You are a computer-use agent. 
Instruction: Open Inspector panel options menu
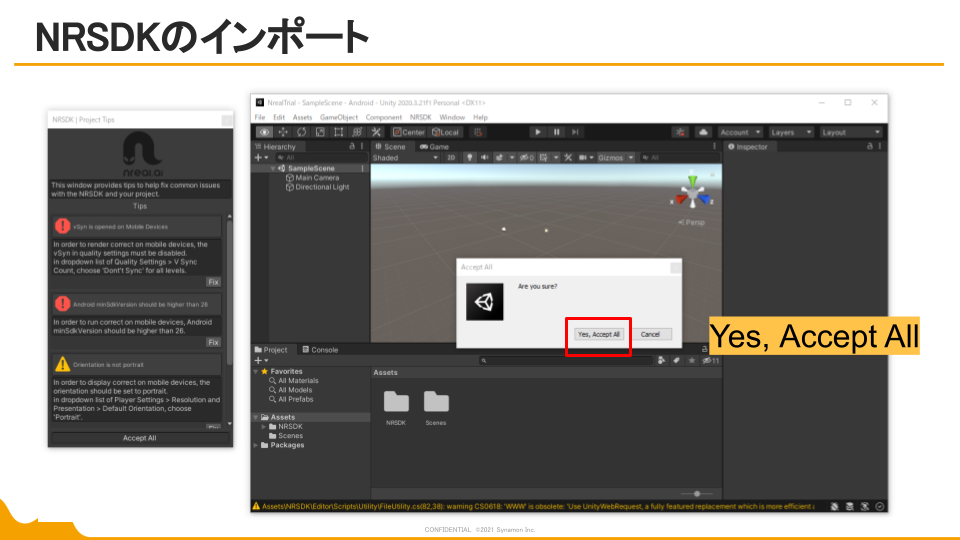(880, 146)
